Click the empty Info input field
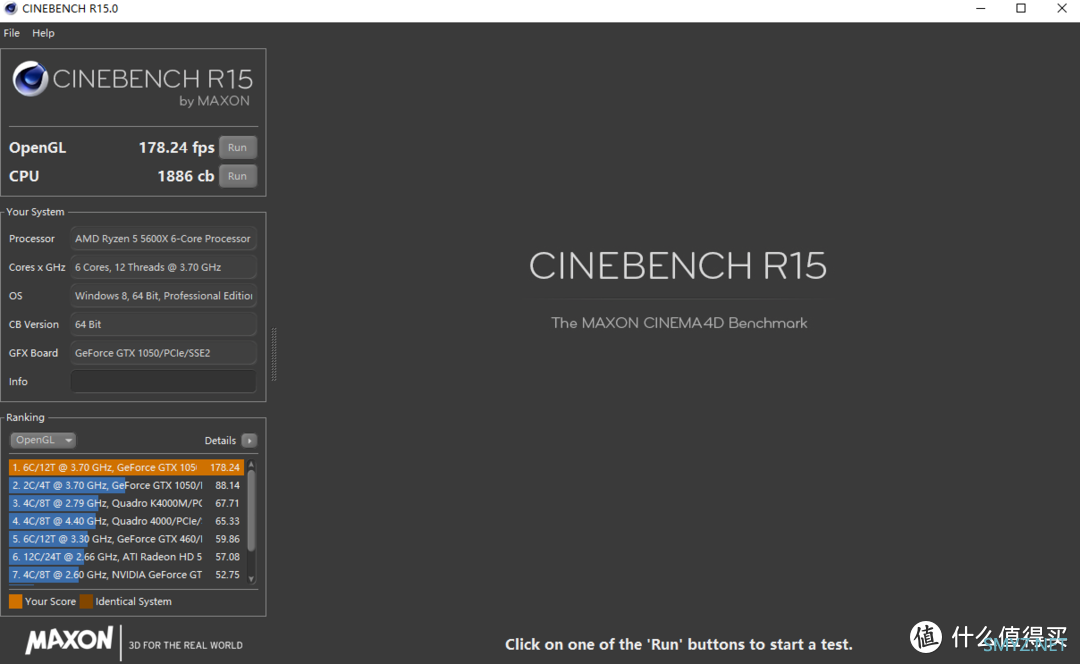Image resolution: width=1080 pixels, height=664 pixels. (163, 382)
